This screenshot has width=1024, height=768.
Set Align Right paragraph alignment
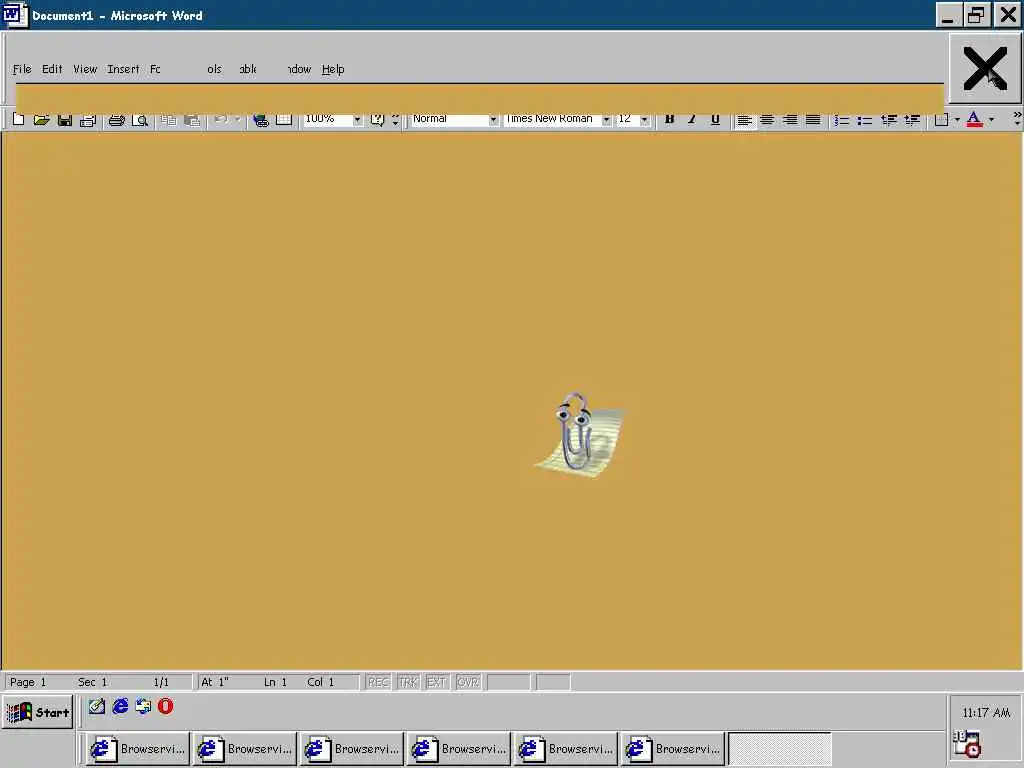click(790, 120)
